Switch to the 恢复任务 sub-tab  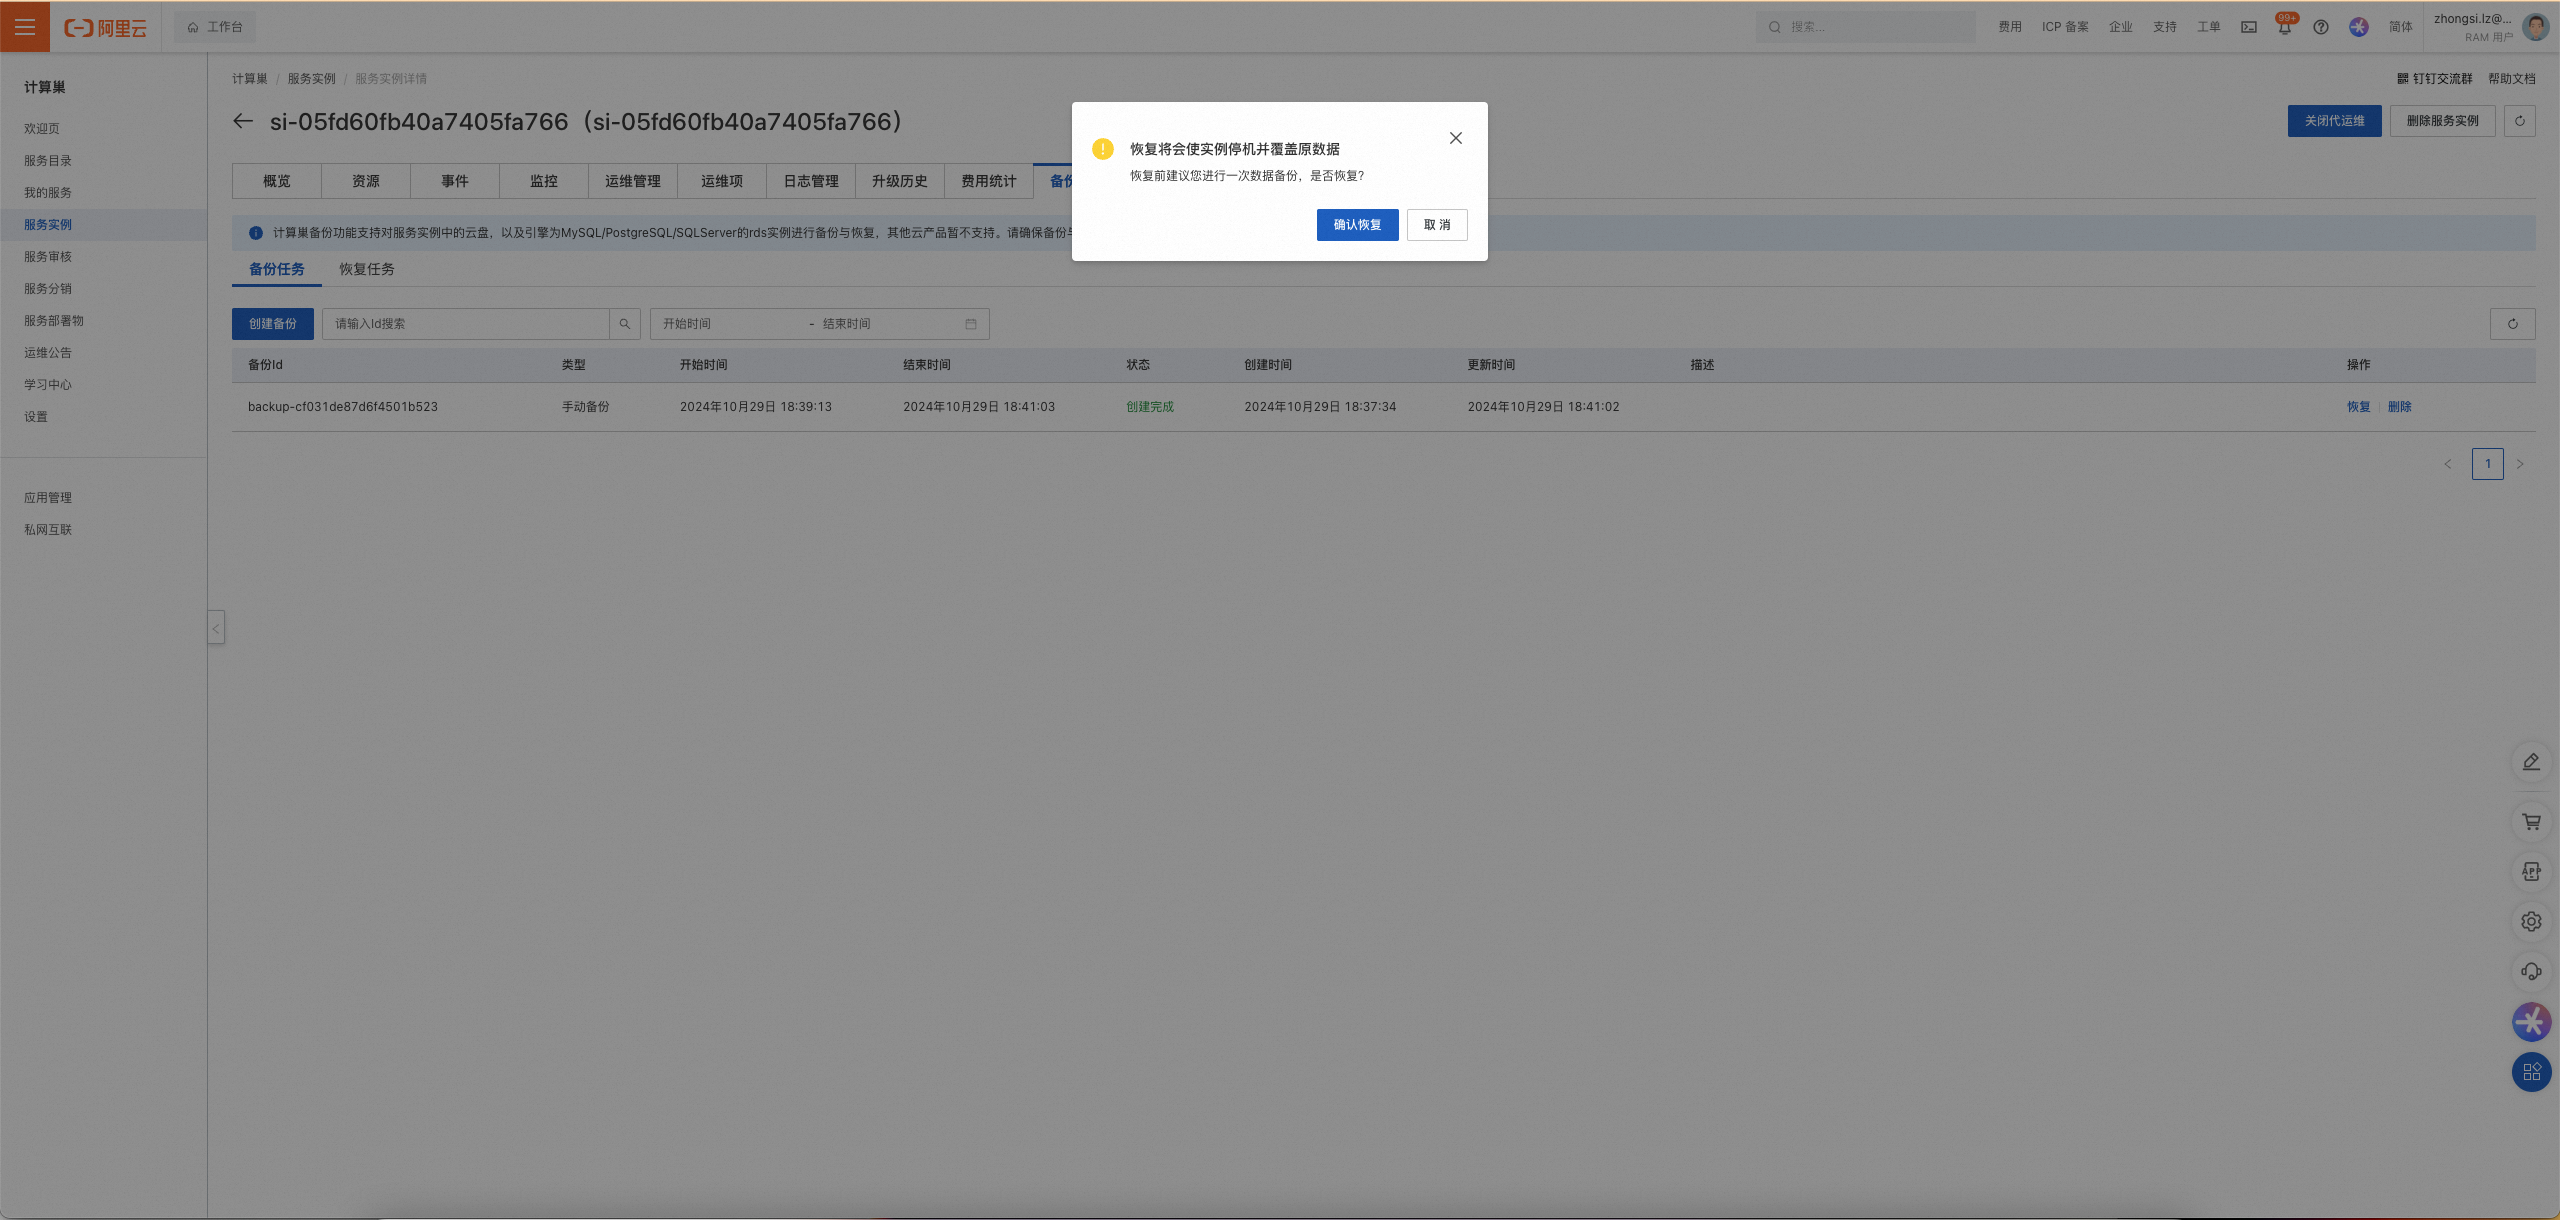click(x=367, y=269)
